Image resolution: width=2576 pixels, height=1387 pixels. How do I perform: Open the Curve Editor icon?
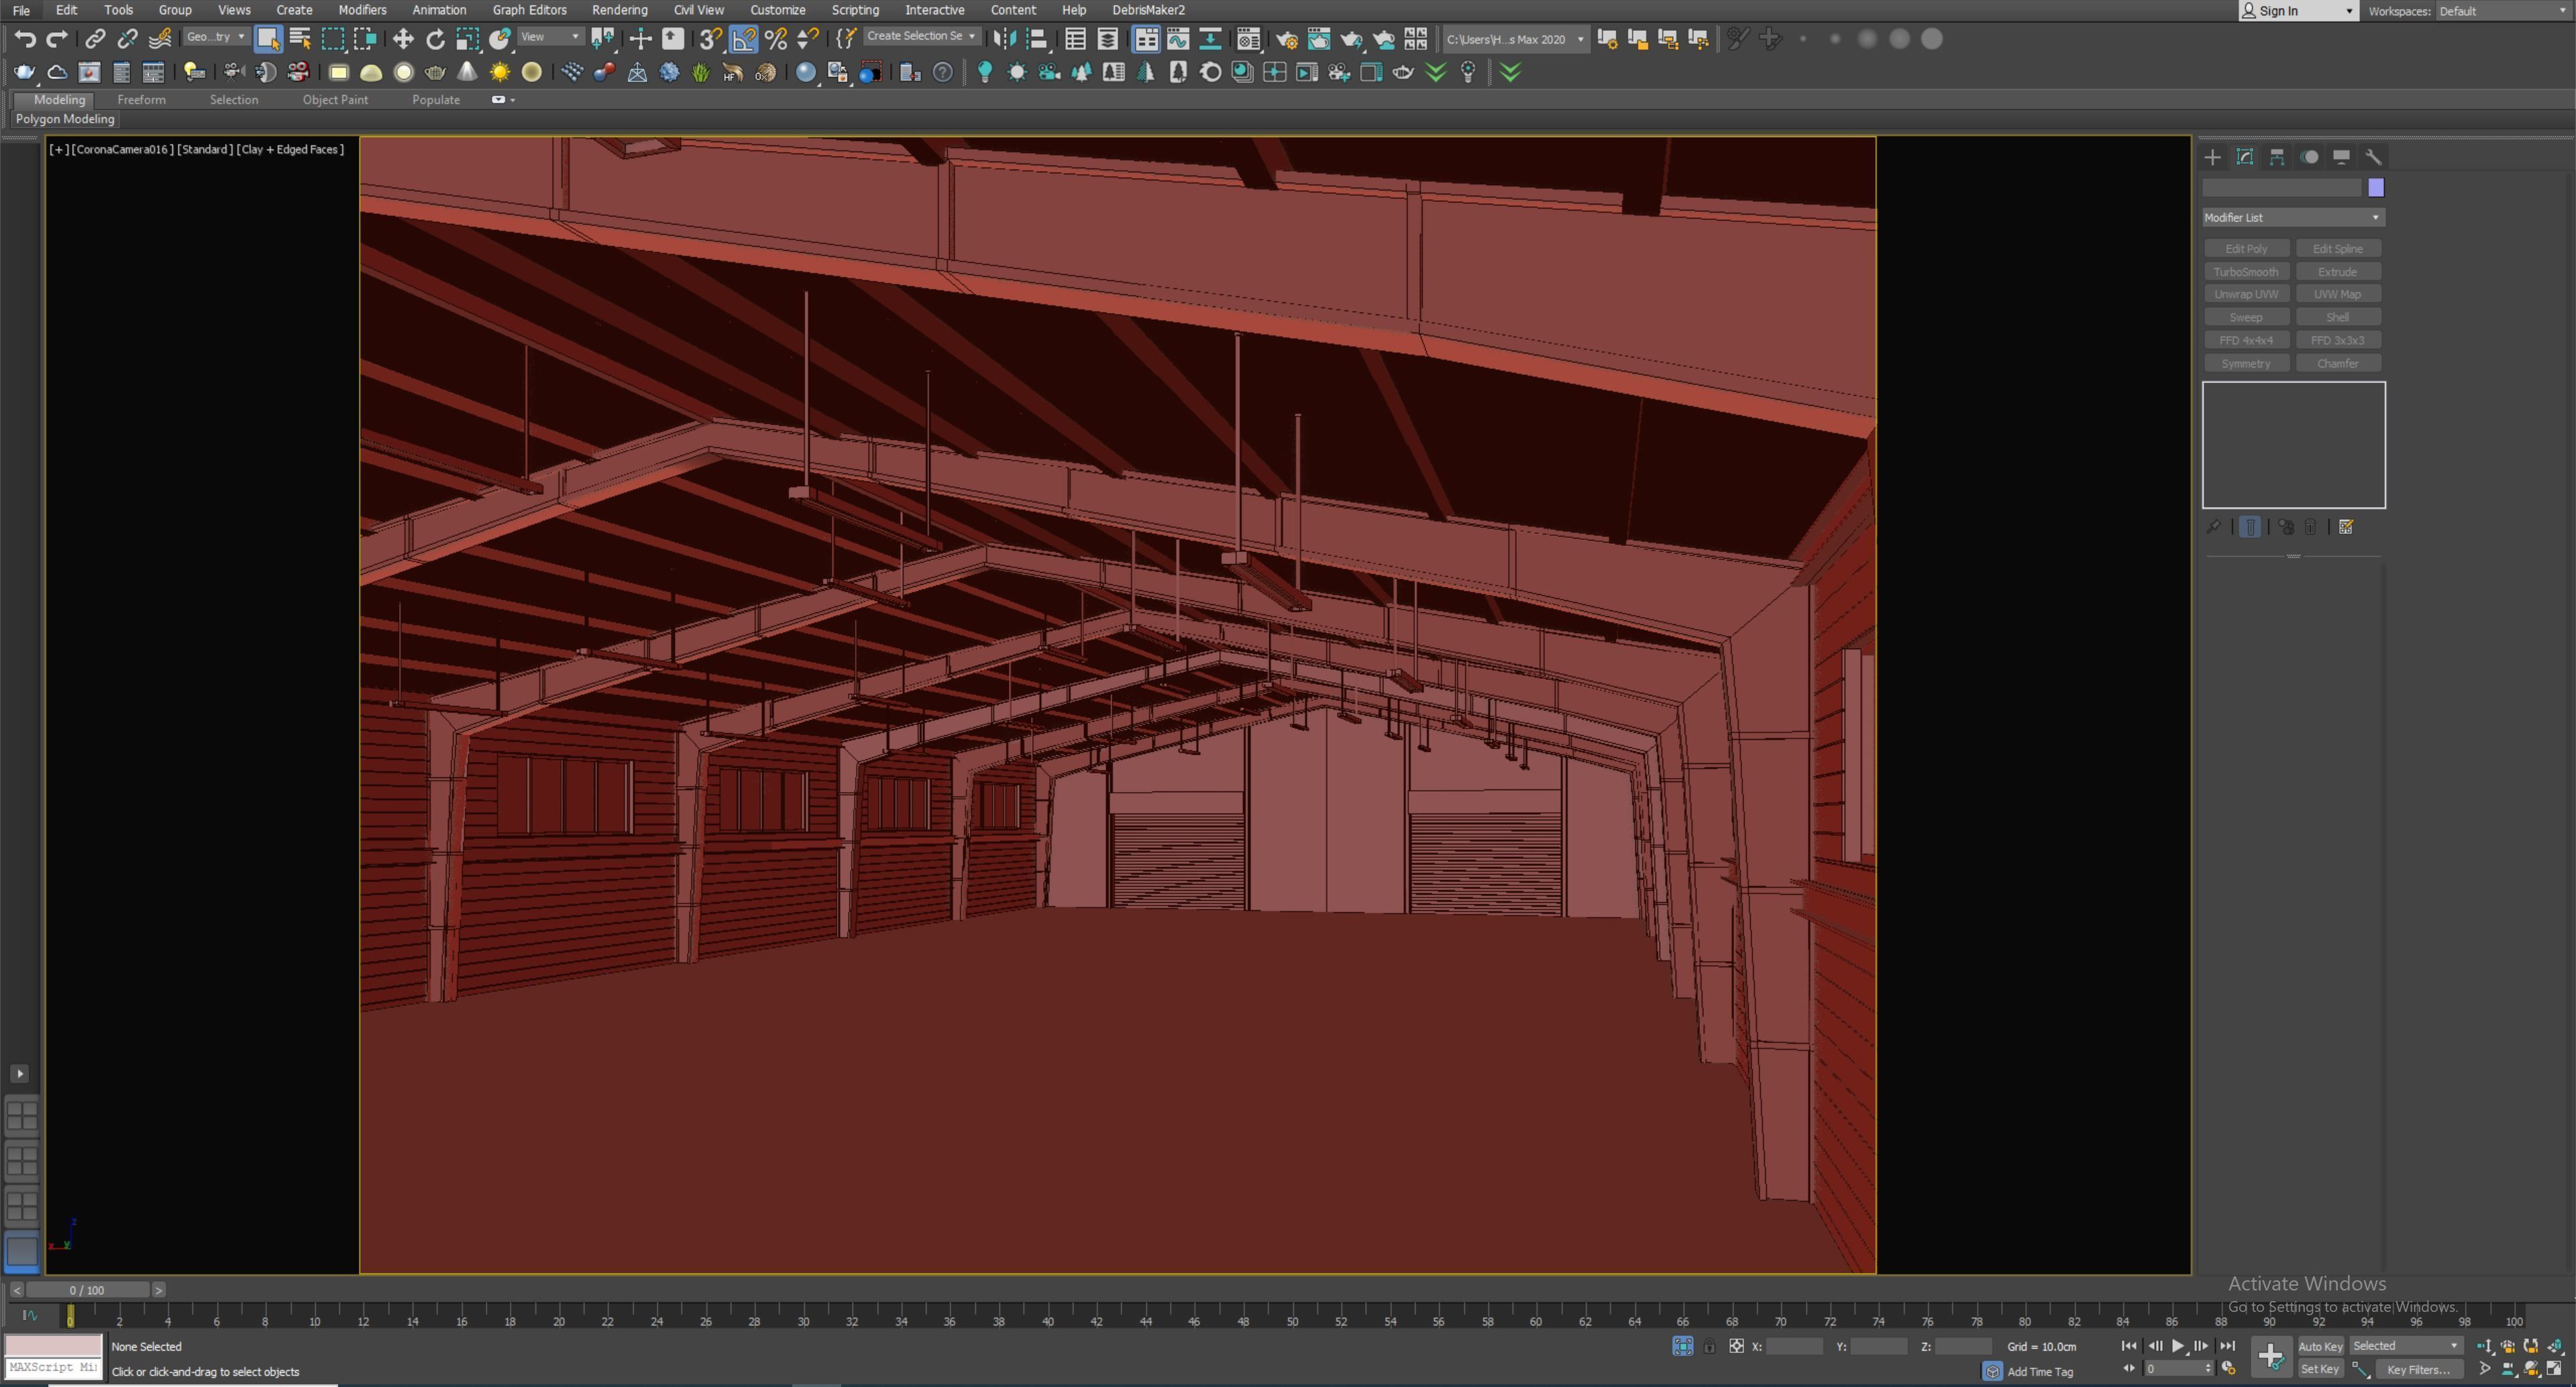coord(1178,39)
